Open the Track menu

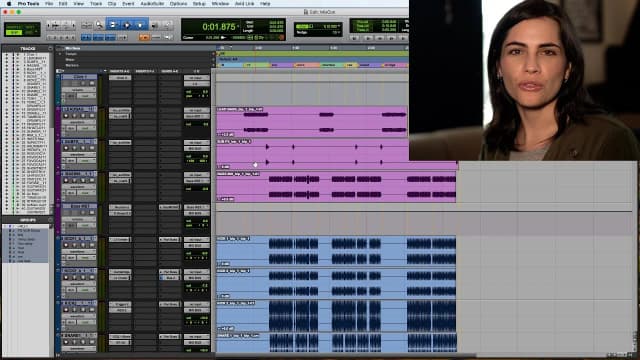[x=96, y=4]
